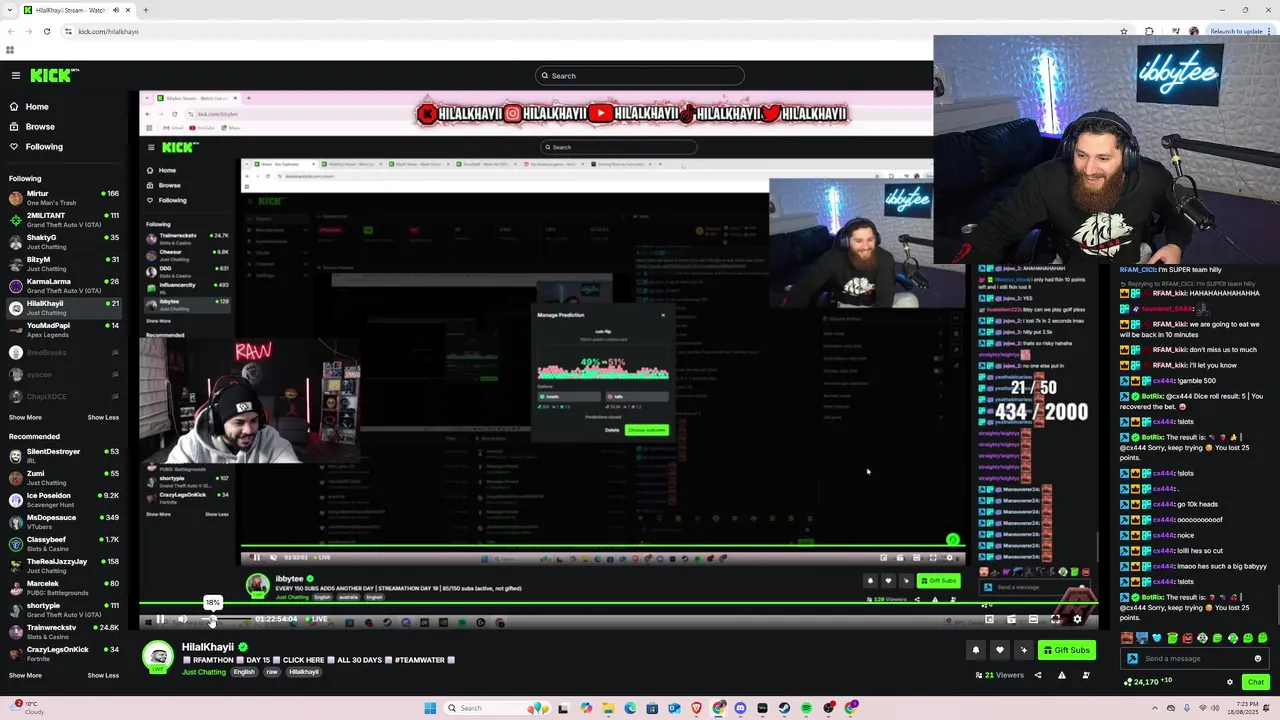Click the Send a message field

click(1195, 658)
